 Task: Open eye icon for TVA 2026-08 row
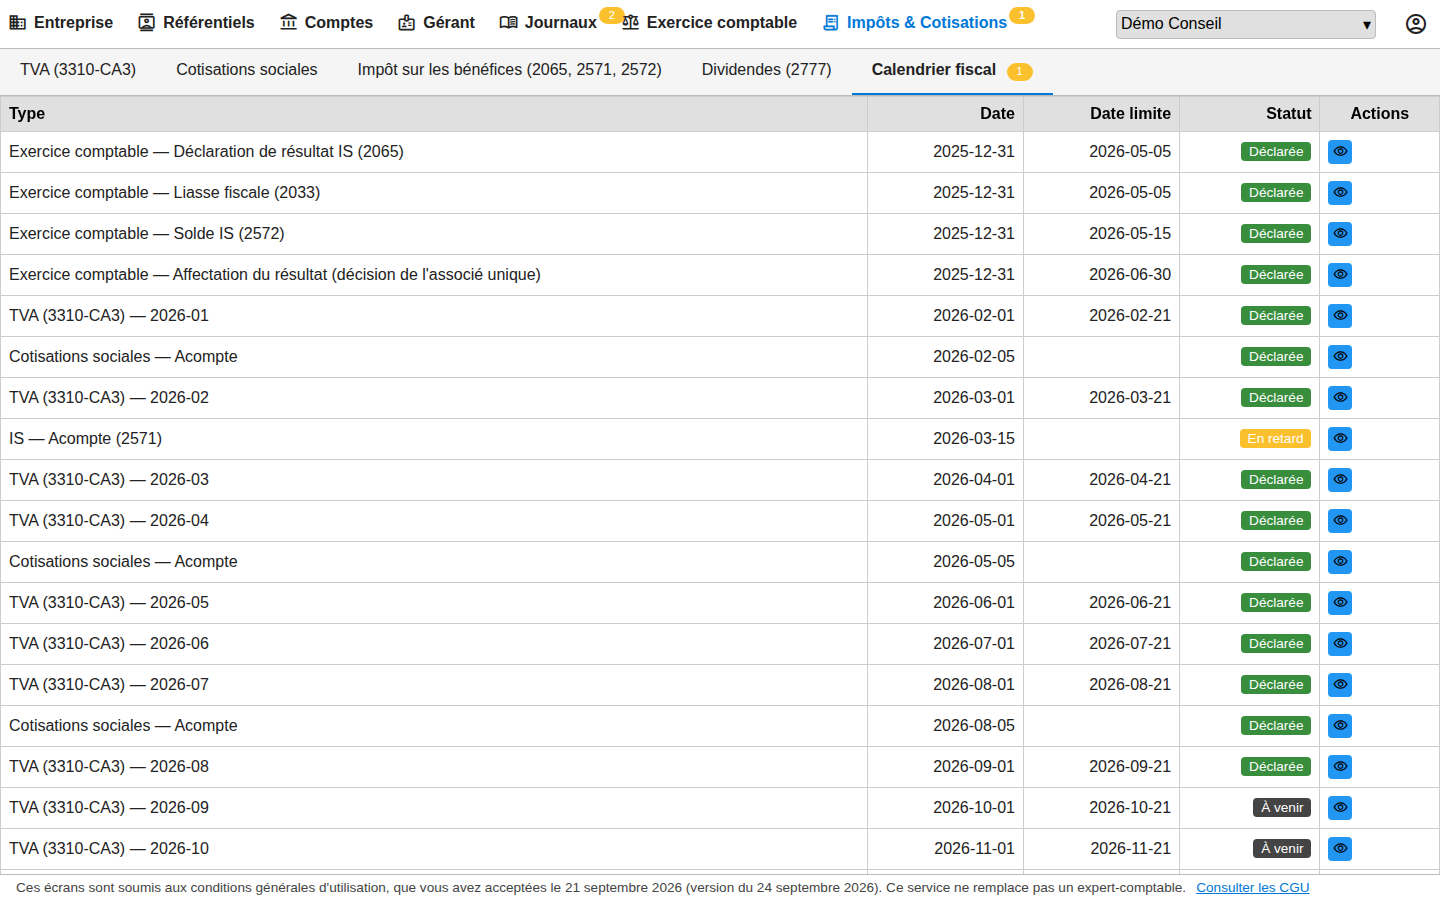point(1340,767)
